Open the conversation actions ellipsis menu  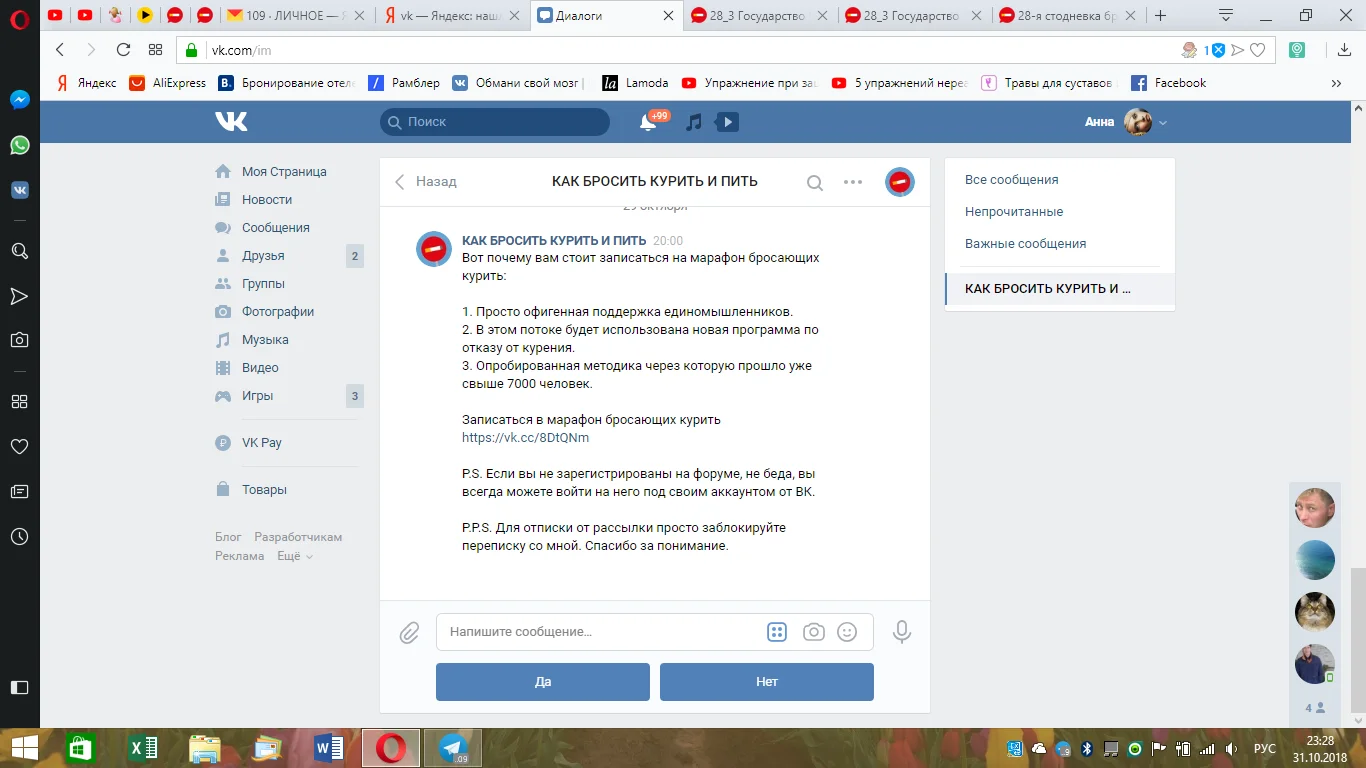853,182
